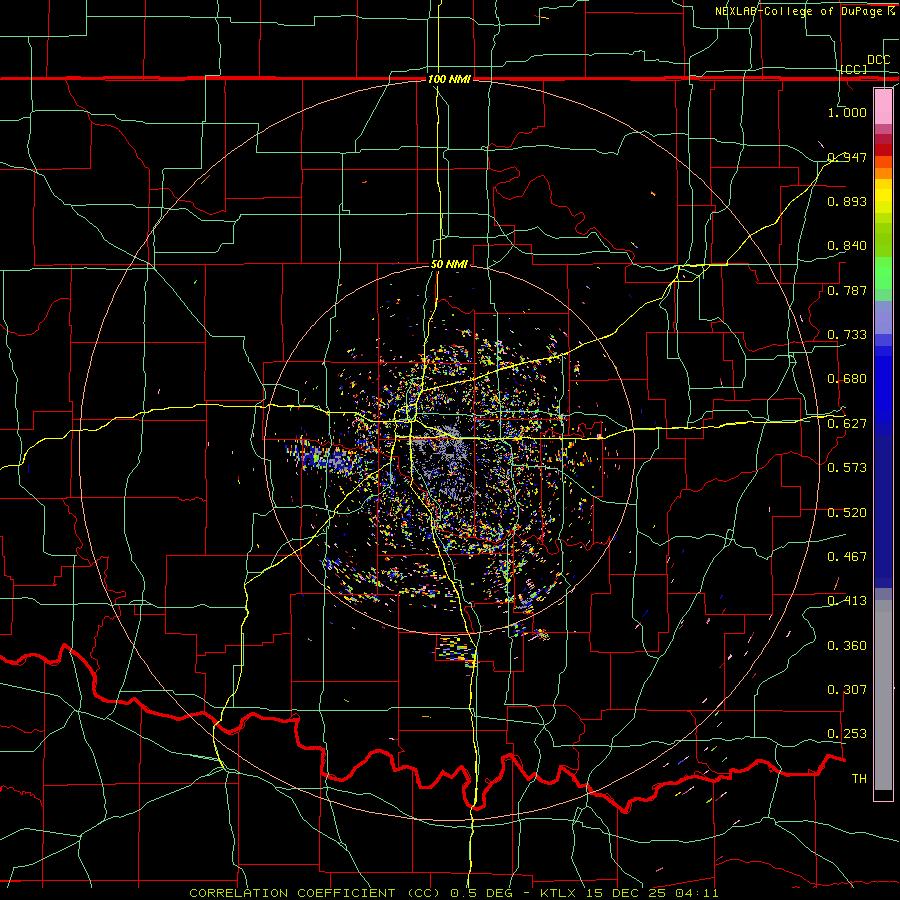Image resolution: width=900 pixels, height=900 pixels.
Task: Pick the gray segment near 0.307
Action: (x=883, y=695)
